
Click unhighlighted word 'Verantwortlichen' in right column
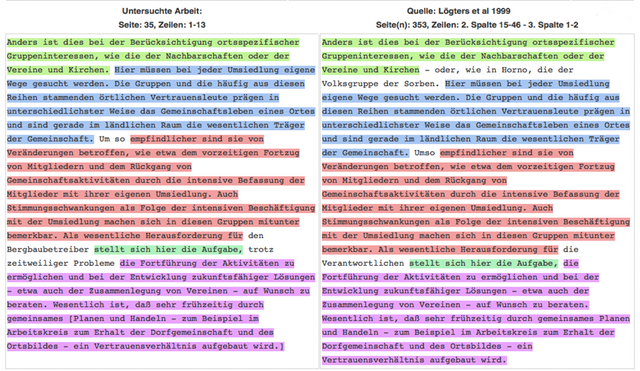click(363, 263)
